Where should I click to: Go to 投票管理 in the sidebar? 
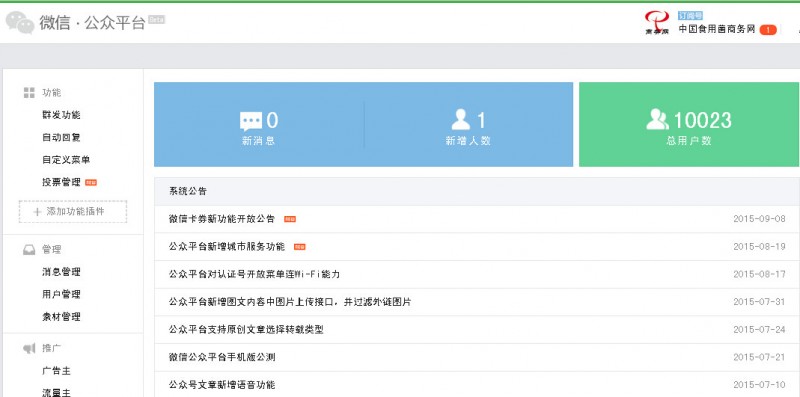pos(61,183)
